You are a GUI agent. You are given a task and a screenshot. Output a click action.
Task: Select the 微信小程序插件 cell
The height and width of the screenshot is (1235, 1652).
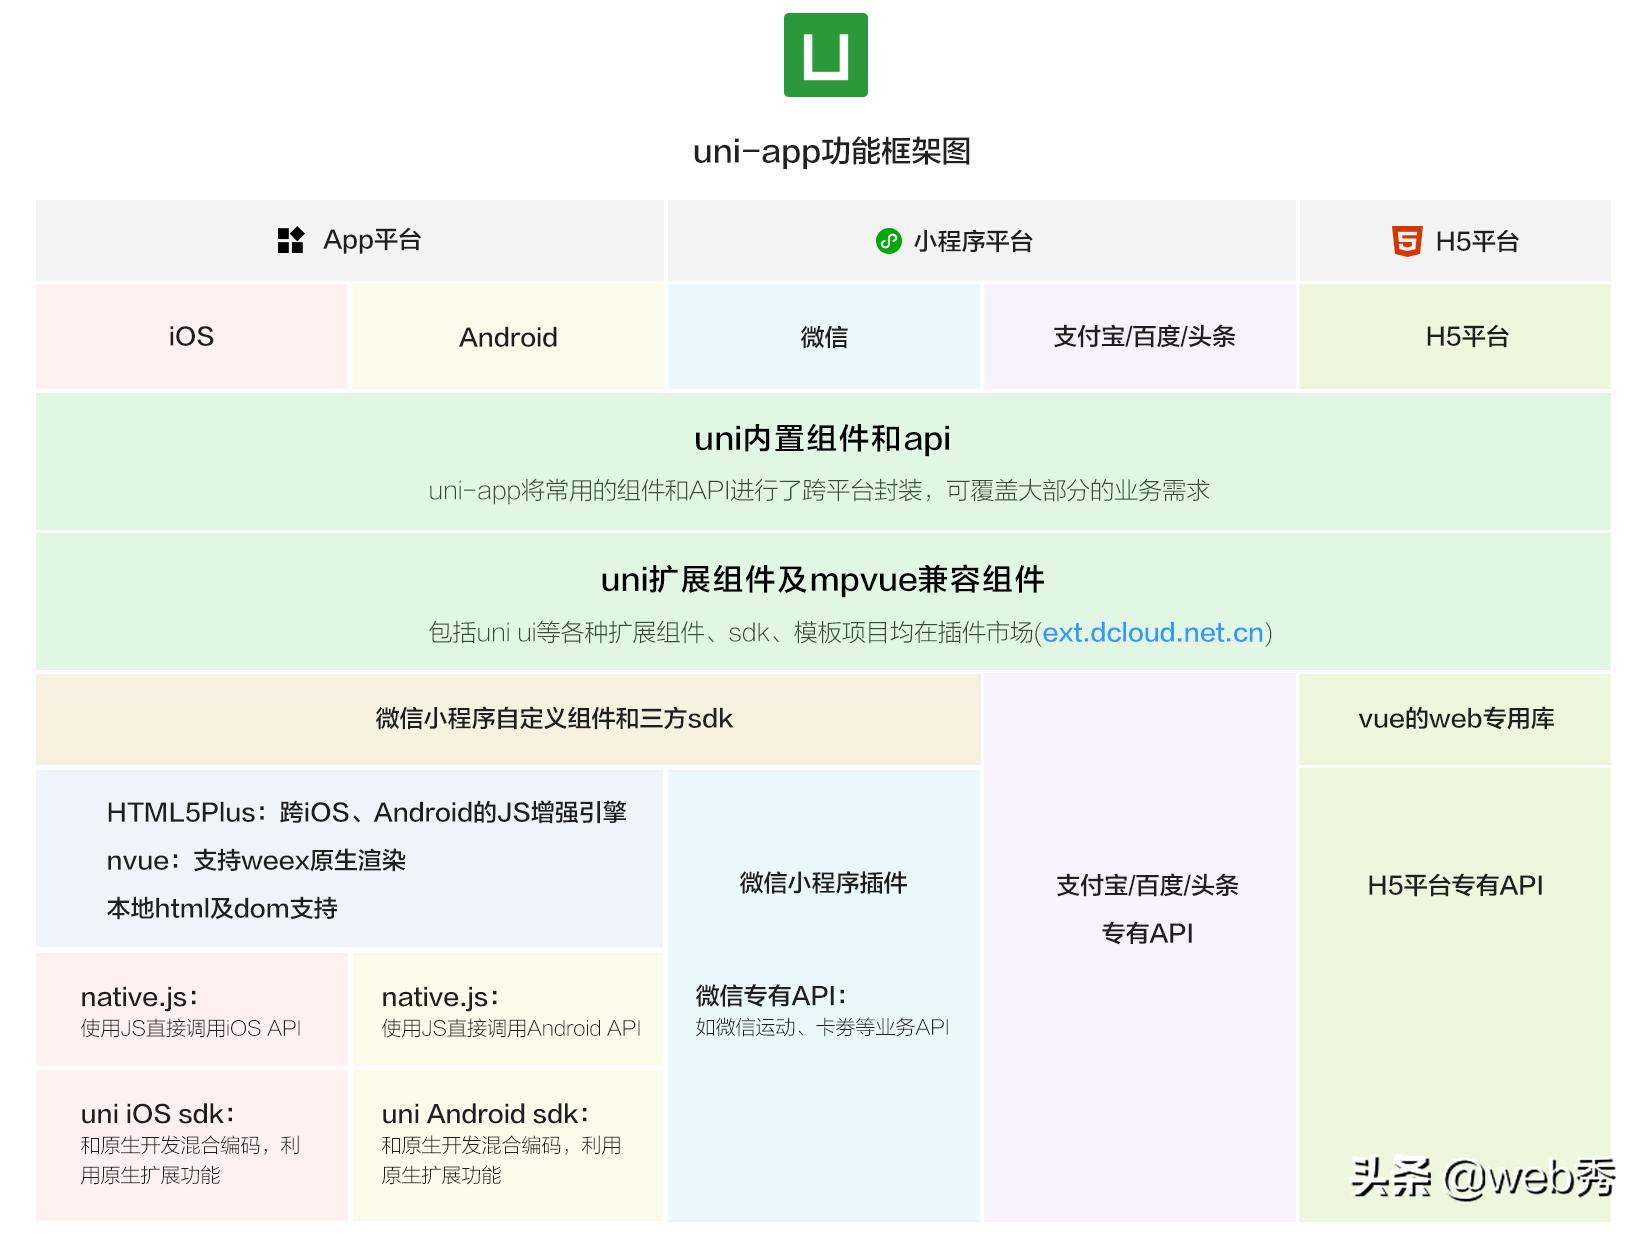point(822,883)
